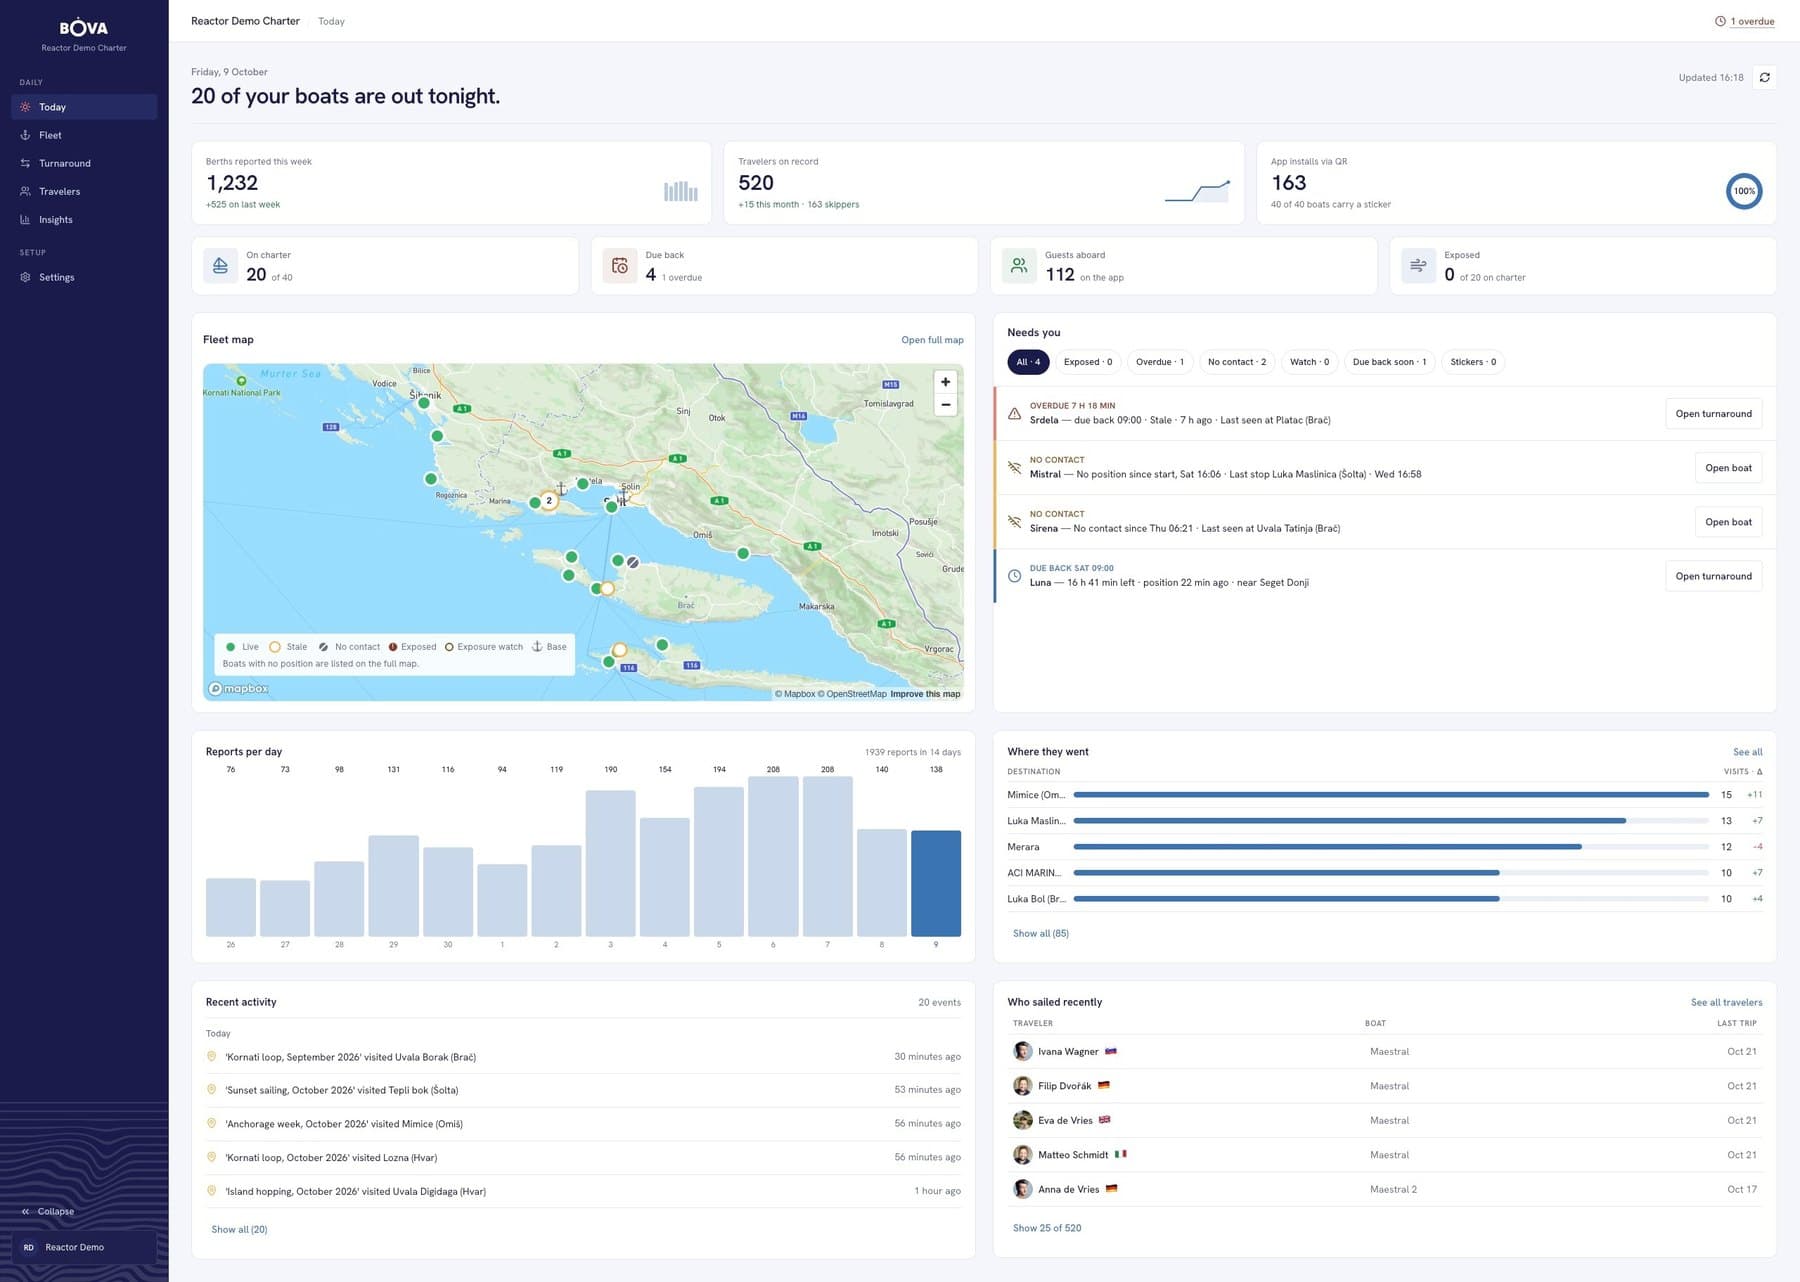
Task: Open Fleet via anchor icon in sidebar
Action: coord(25,135)
